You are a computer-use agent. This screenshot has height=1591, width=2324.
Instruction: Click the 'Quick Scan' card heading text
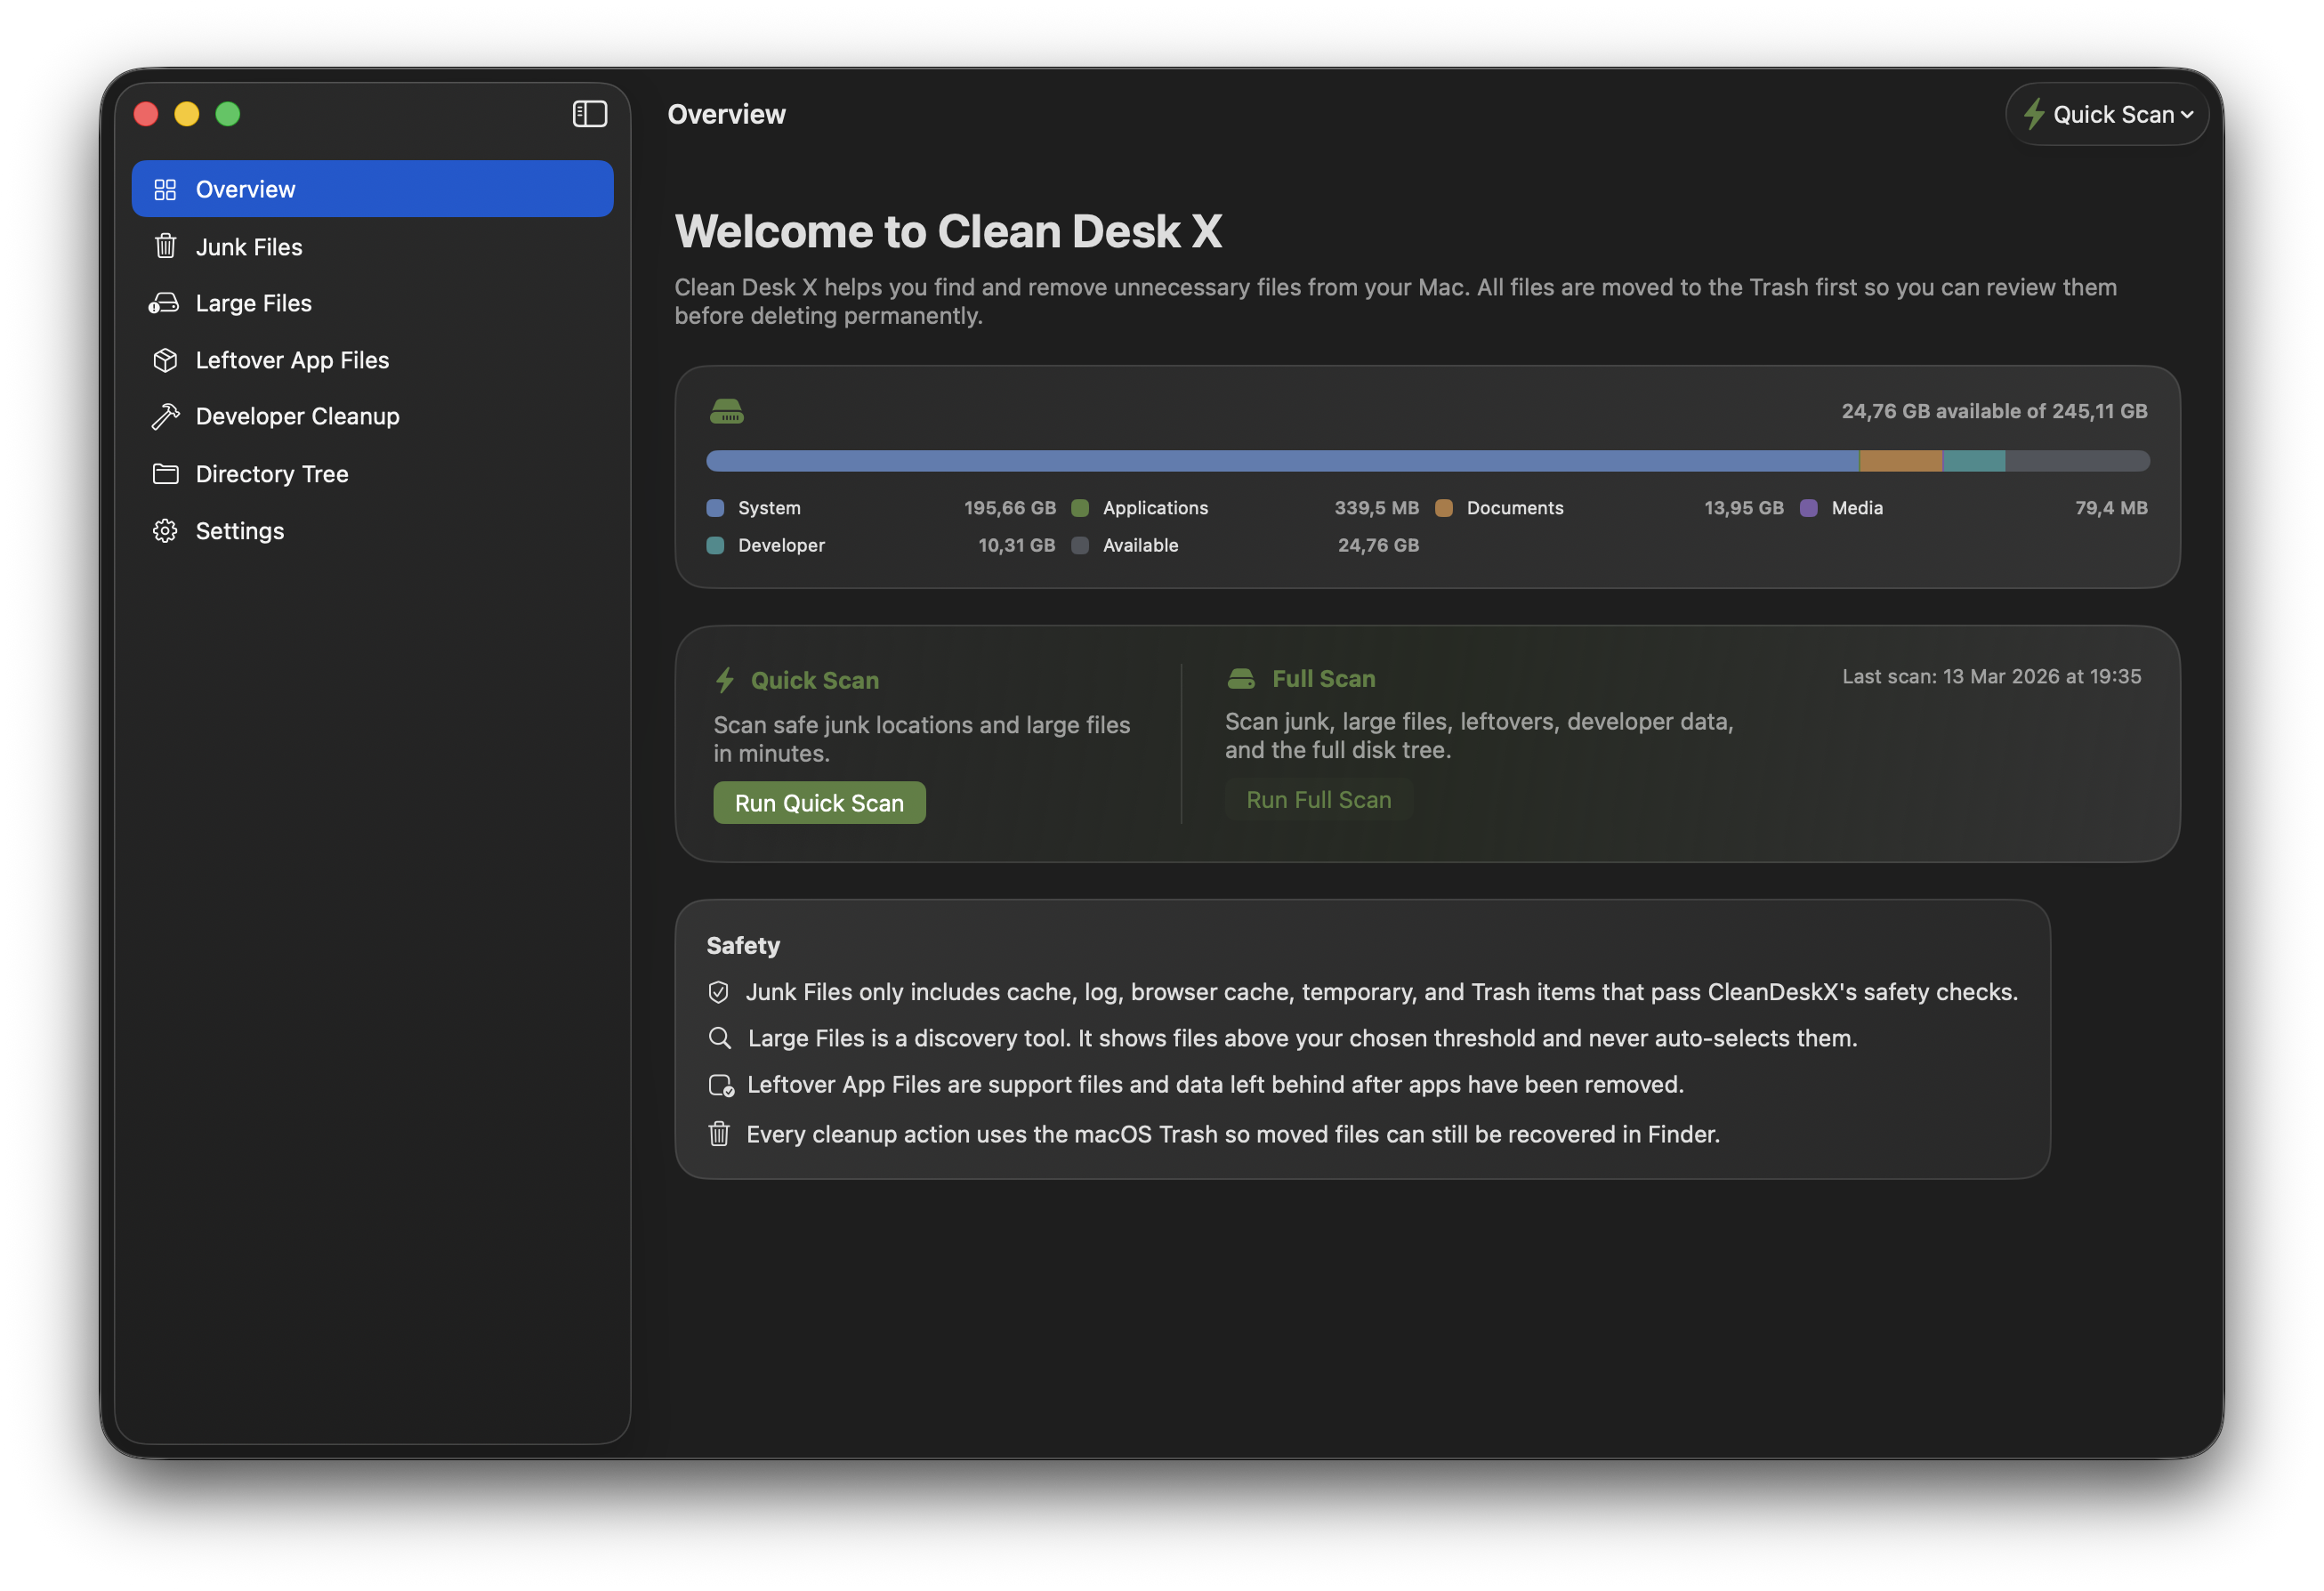coord(814,680)
